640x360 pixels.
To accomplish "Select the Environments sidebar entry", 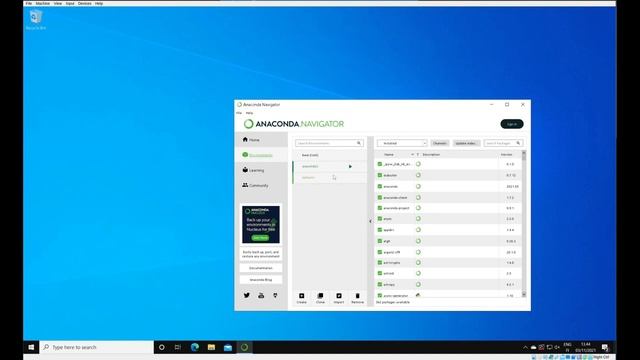I will [x=261, y=155].
